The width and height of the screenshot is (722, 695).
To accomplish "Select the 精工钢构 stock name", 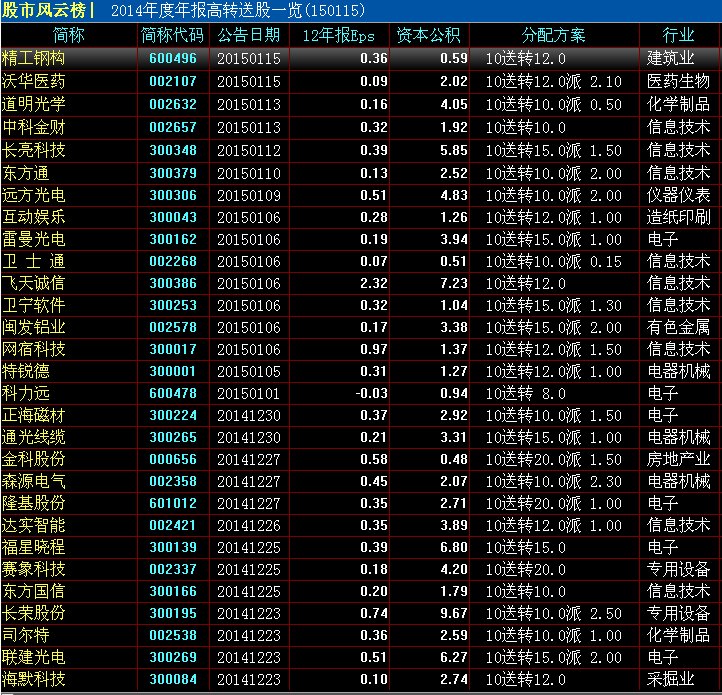I will coord(34,58).
